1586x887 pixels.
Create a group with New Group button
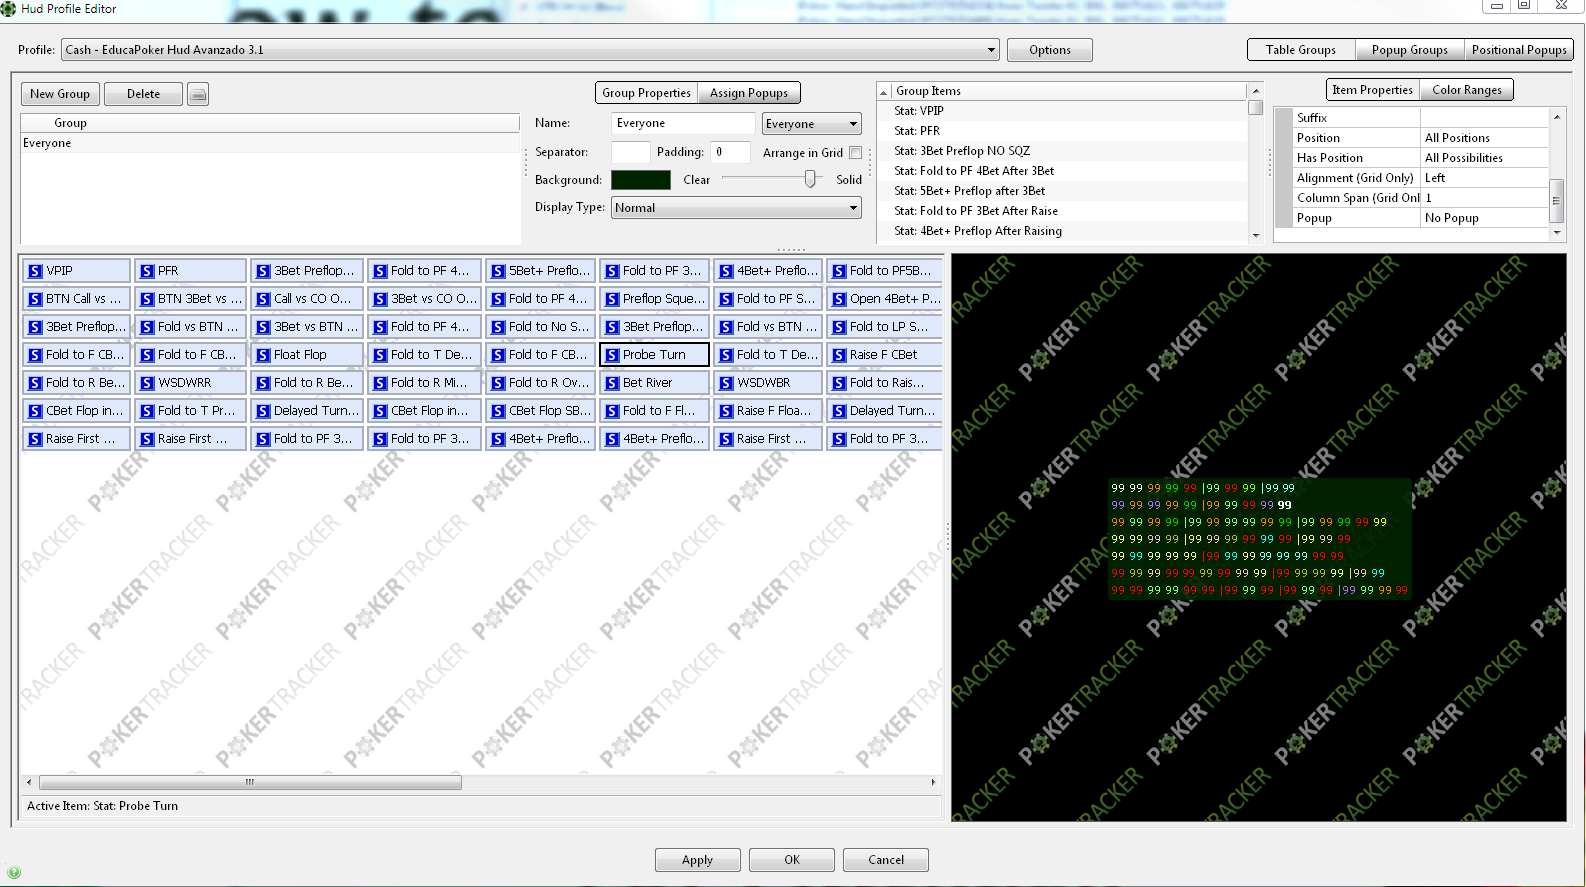tap(60, 94)
